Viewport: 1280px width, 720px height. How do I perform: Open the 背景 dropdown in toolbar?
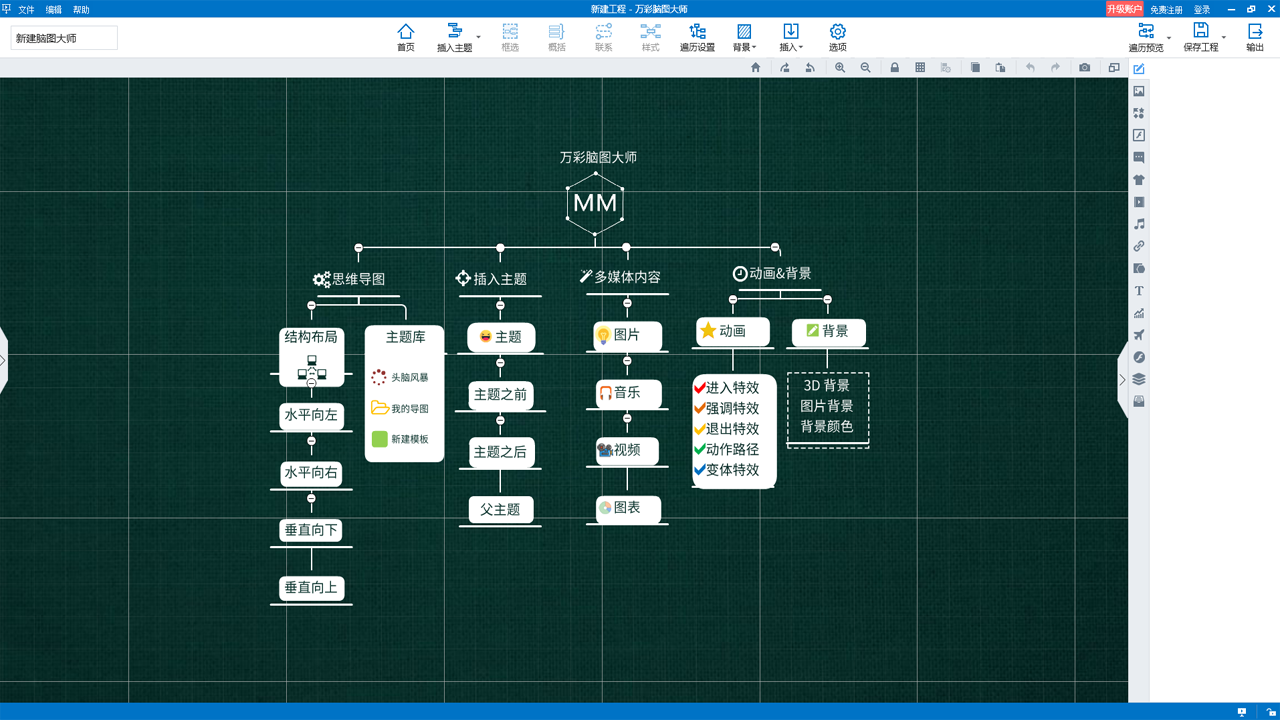point(744,37)
